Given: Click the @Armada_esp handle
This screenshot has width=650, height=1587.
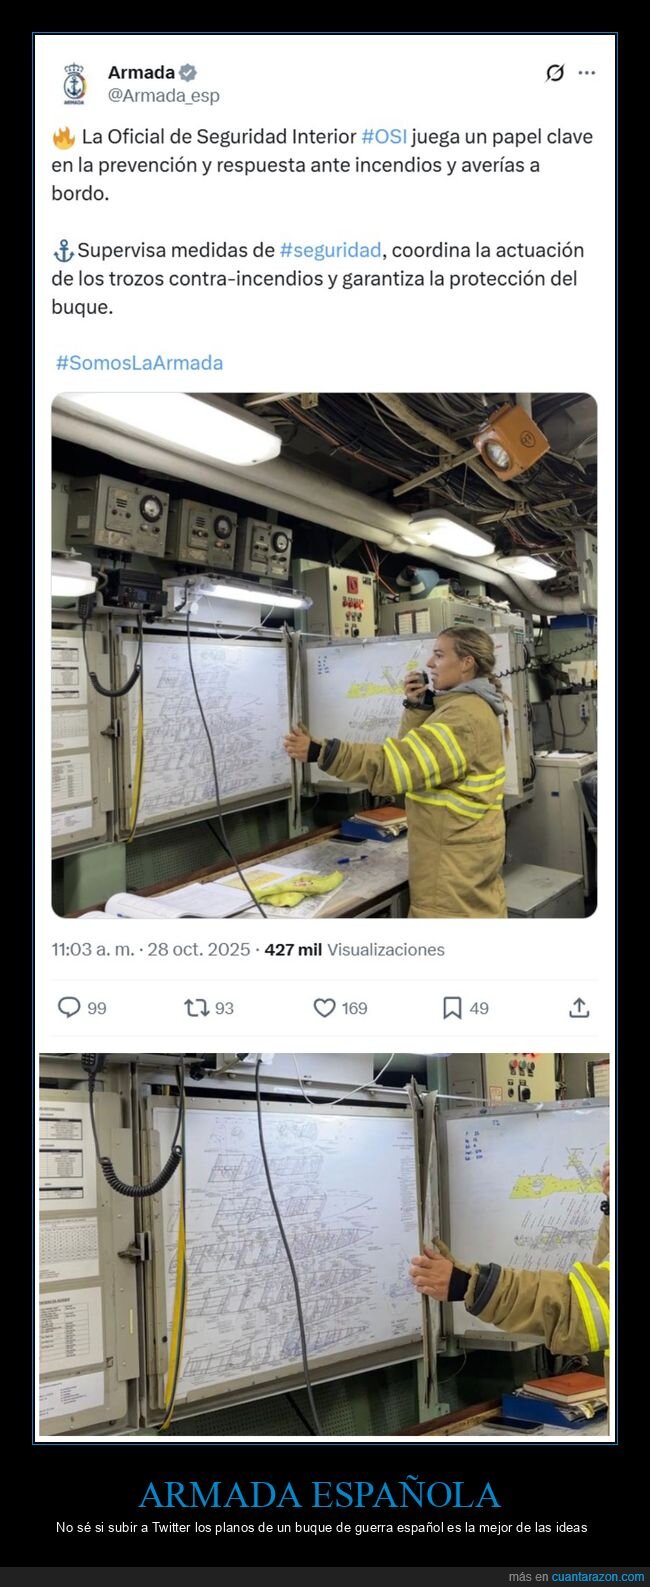Looking at the screenshot, I should click(x=163, y=96).
